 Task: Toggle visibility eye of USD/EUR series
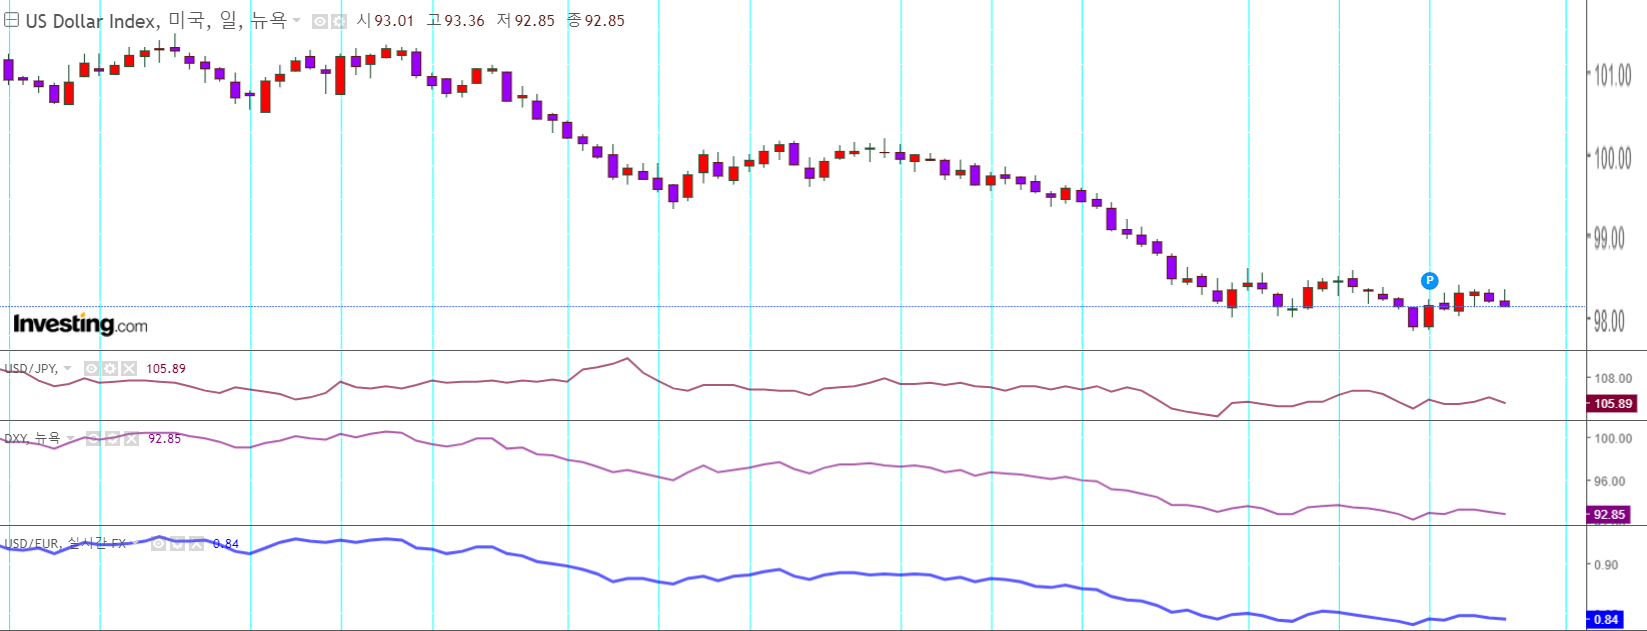pyautogui.click(x=159, y=543)
